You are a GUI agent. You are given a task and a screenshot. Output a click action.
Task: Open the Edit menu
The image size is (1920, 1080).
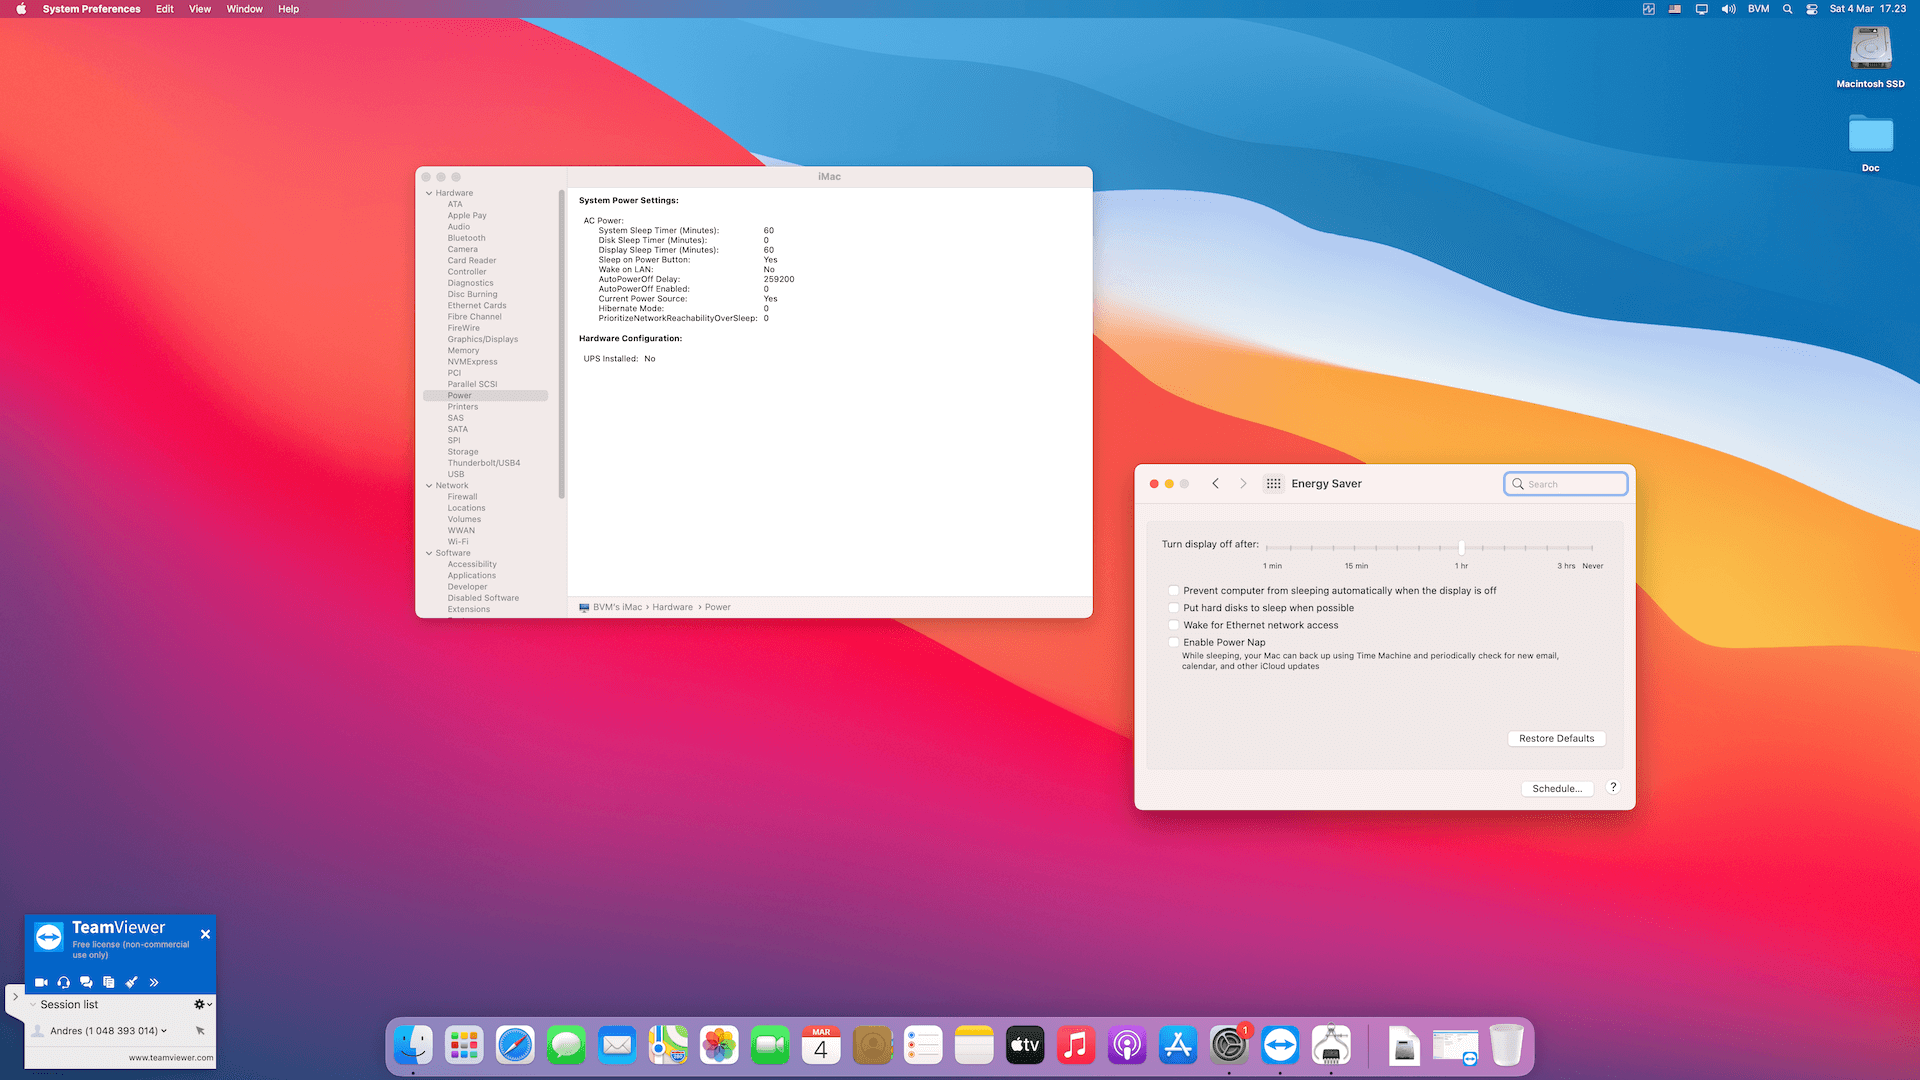pos(165,9)
